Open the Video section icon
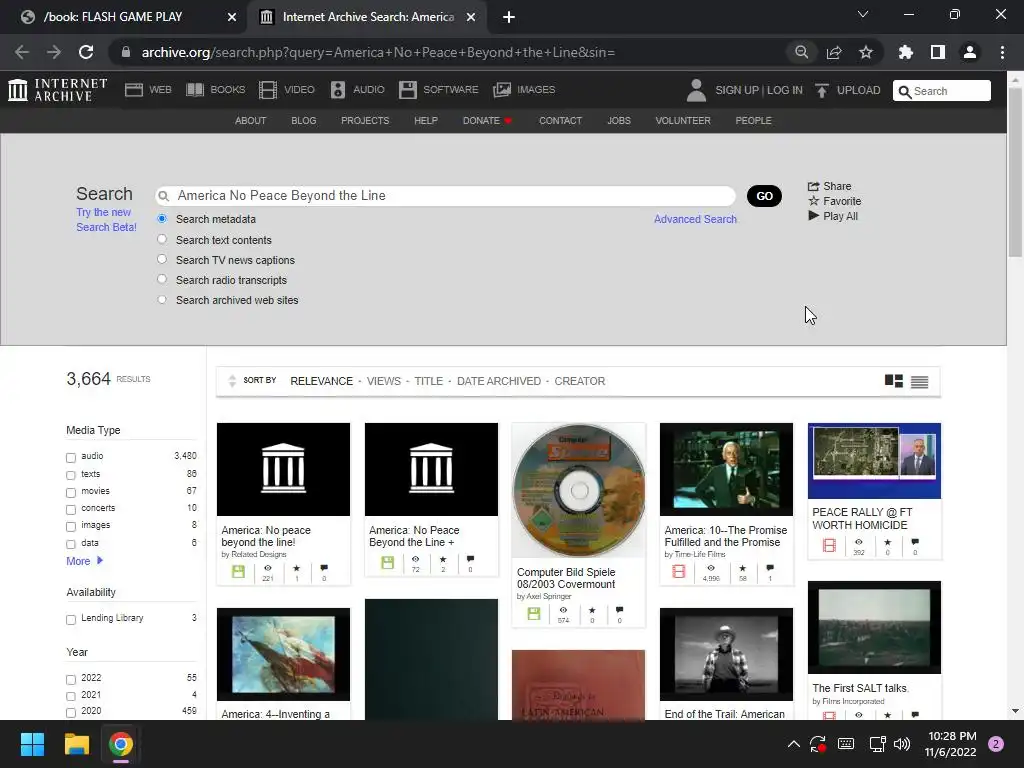The image size is (1024, 768). (268, 90)
